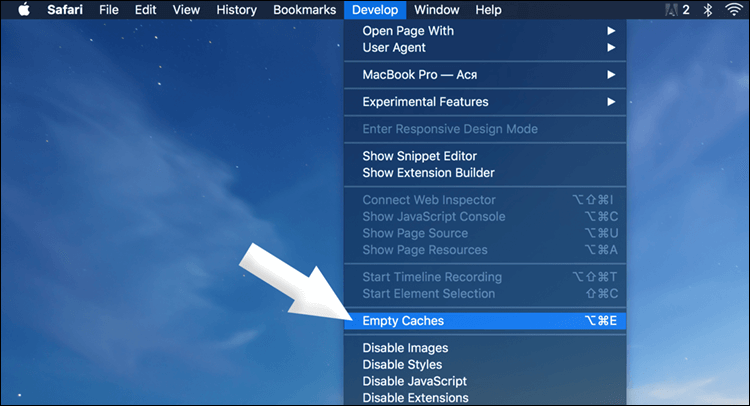
Task: Open the History menu
Action: tap(236, 10)
